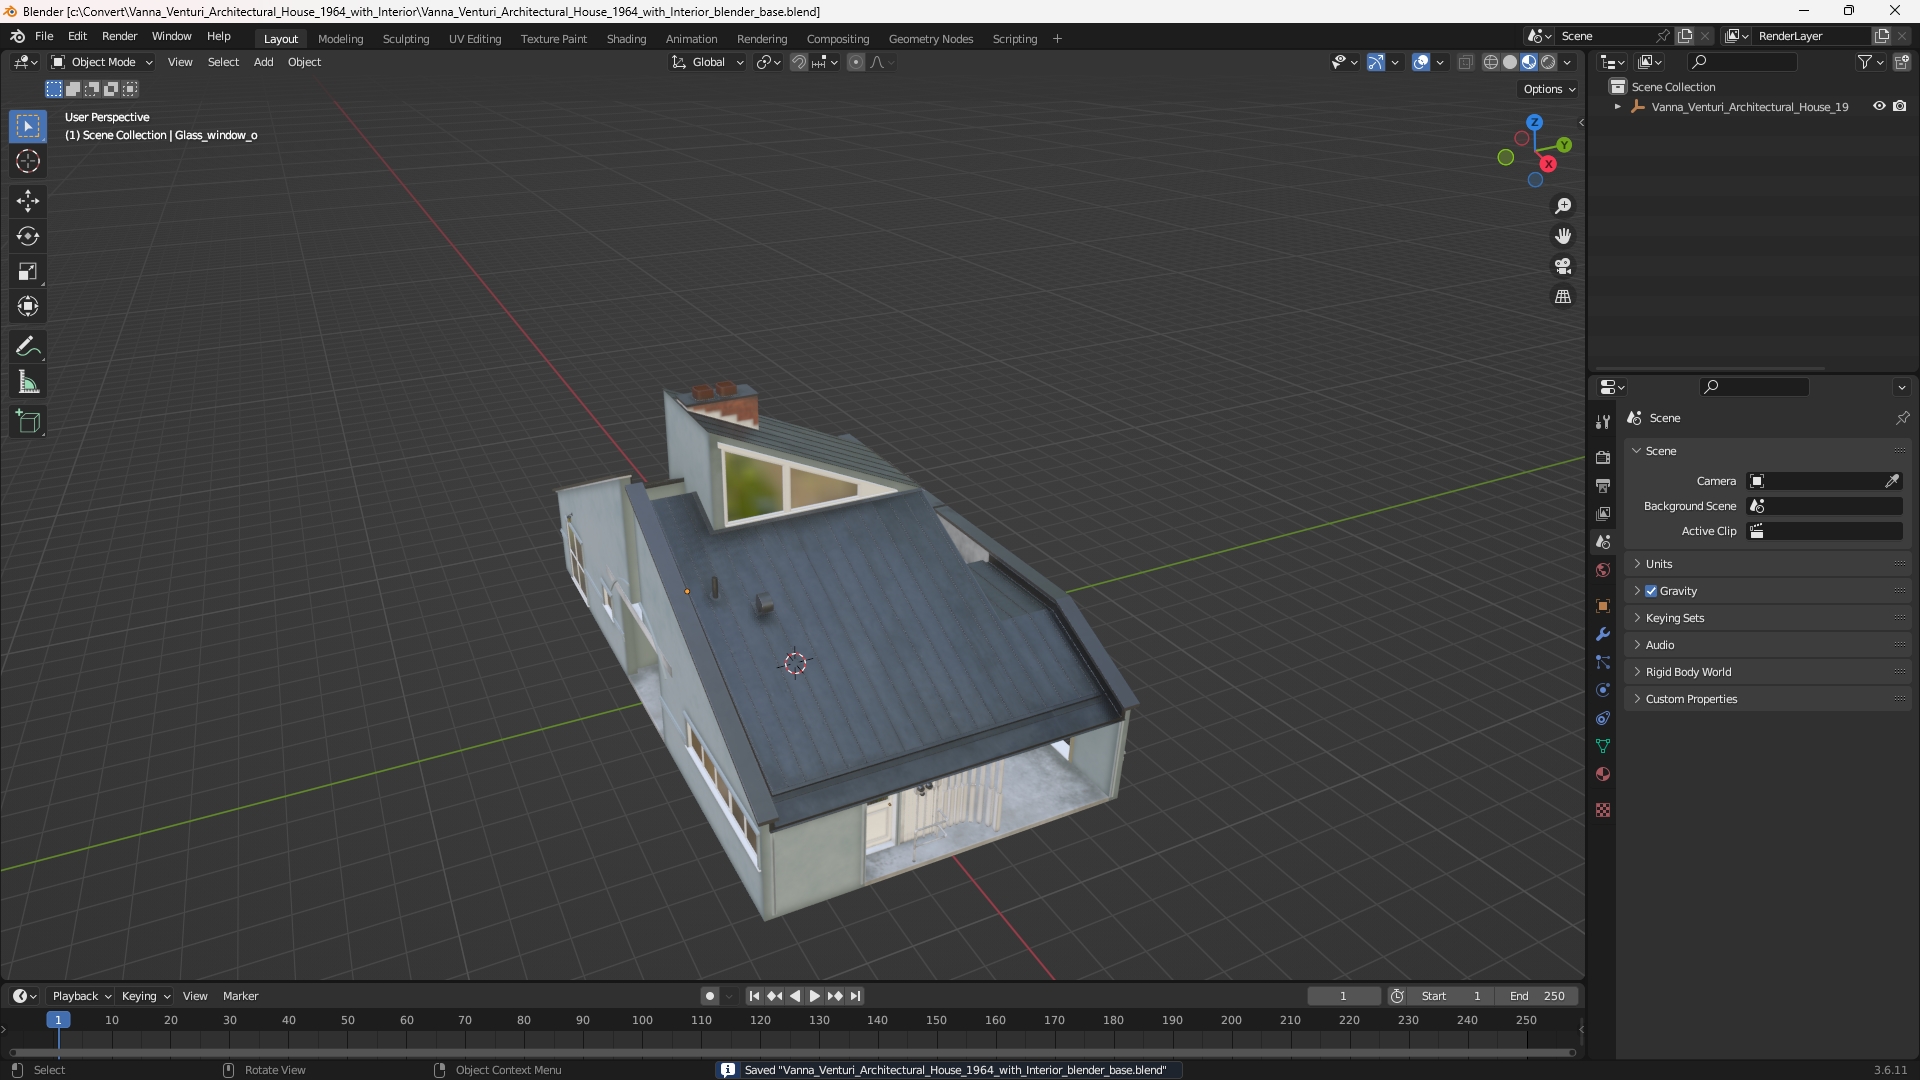
Task: Open the Tool properties tab
Action: (x=1603, y=422)
